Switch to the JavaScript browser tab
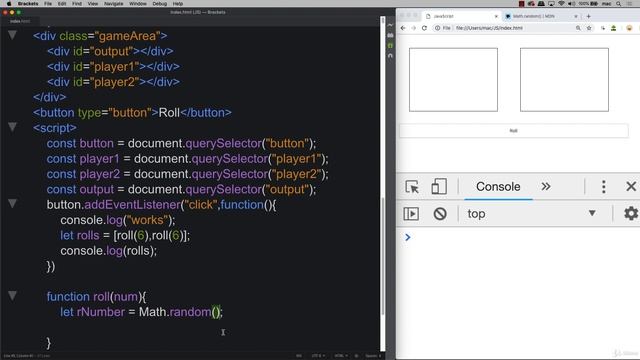 coord(460,16)
